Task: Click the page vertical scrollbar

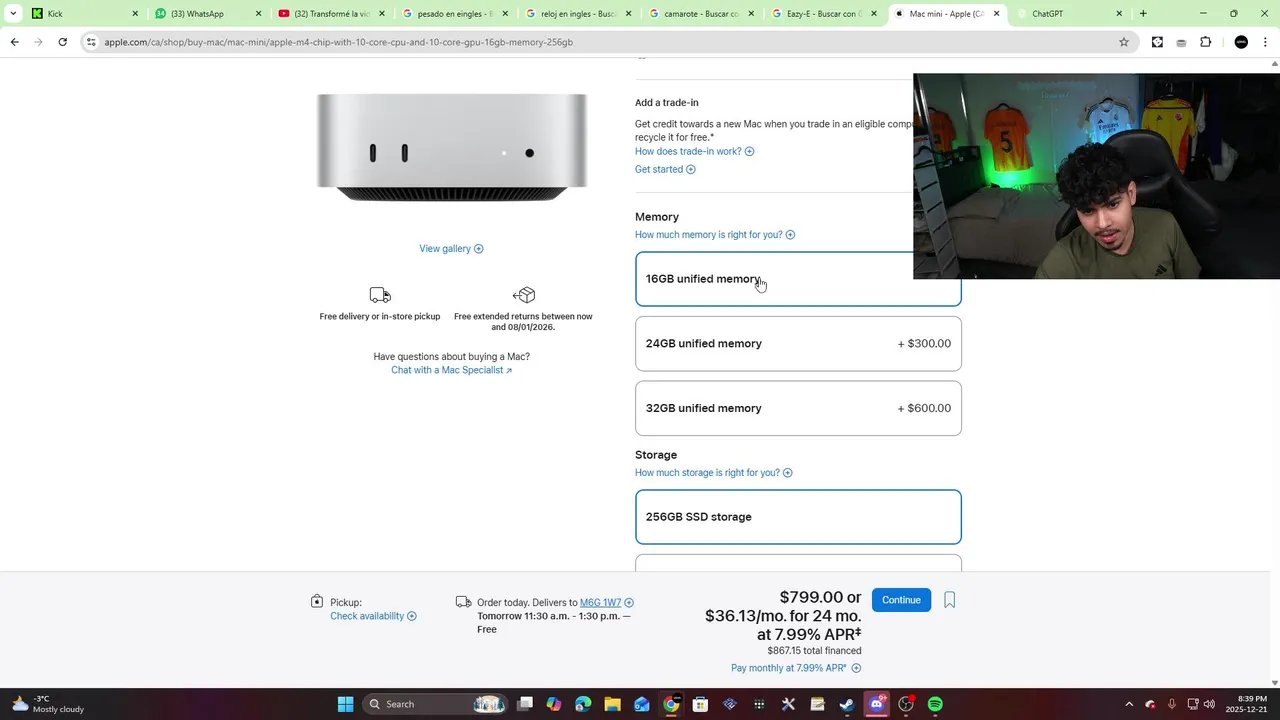Action: tap(1274, 371)
